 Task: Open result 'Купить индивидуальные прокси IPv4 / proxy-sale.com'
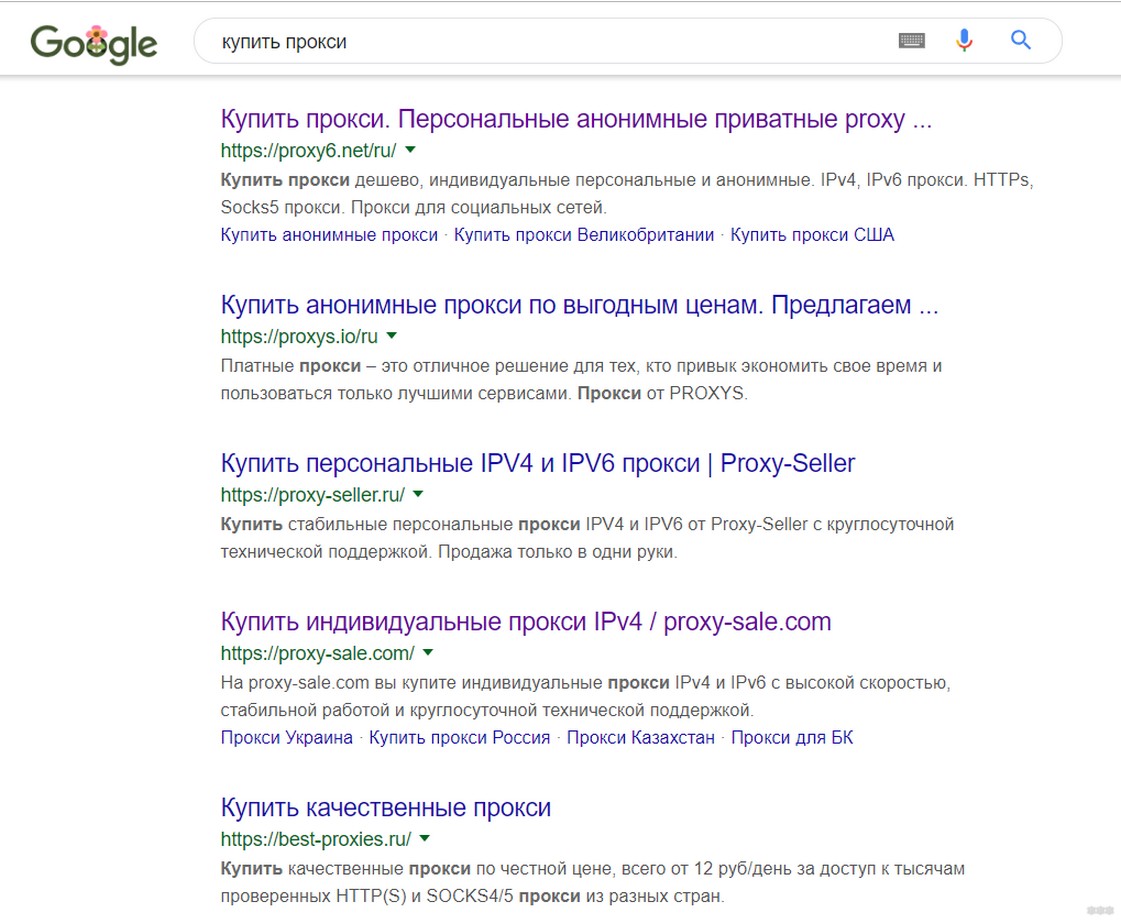(525, 622)
